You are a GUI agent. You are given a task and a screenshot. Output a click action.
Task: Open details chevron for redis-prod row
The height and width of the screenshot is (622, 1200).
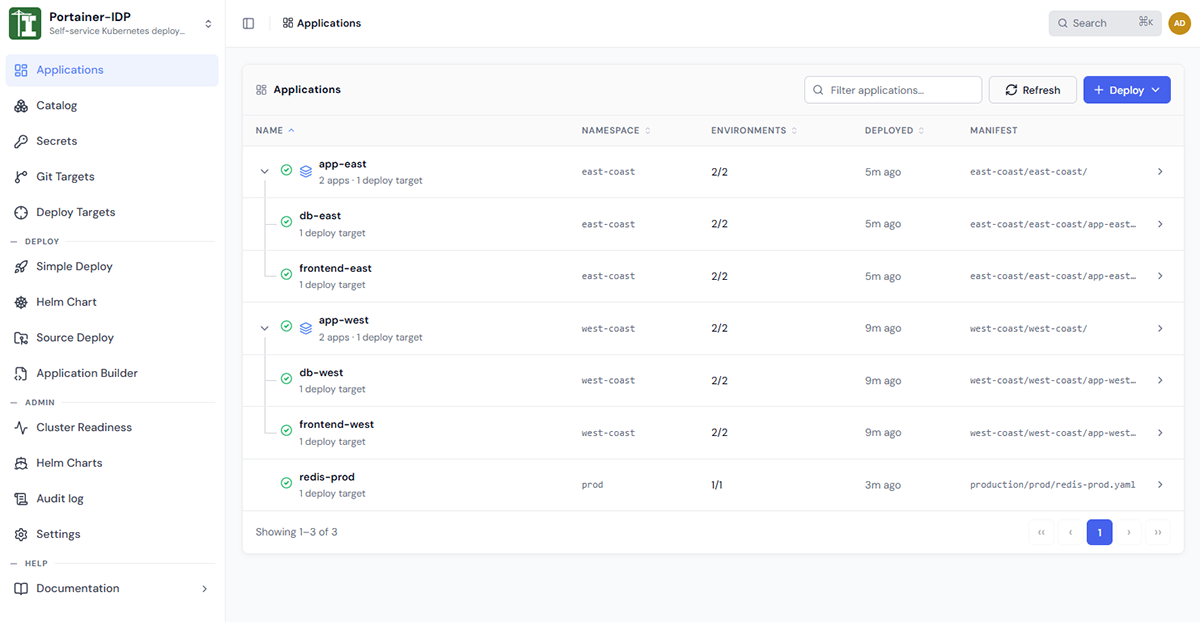click(x=1160, y=485)
